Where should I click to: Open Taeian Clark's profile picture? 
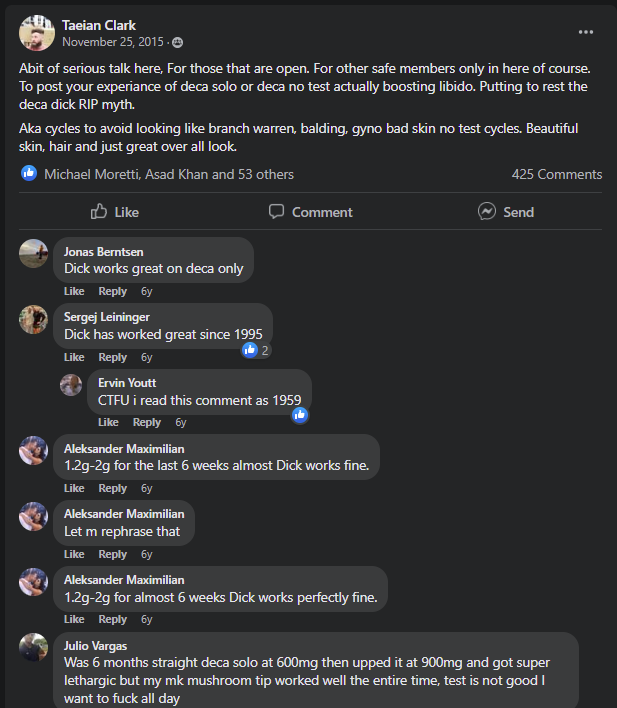point(37,33)
